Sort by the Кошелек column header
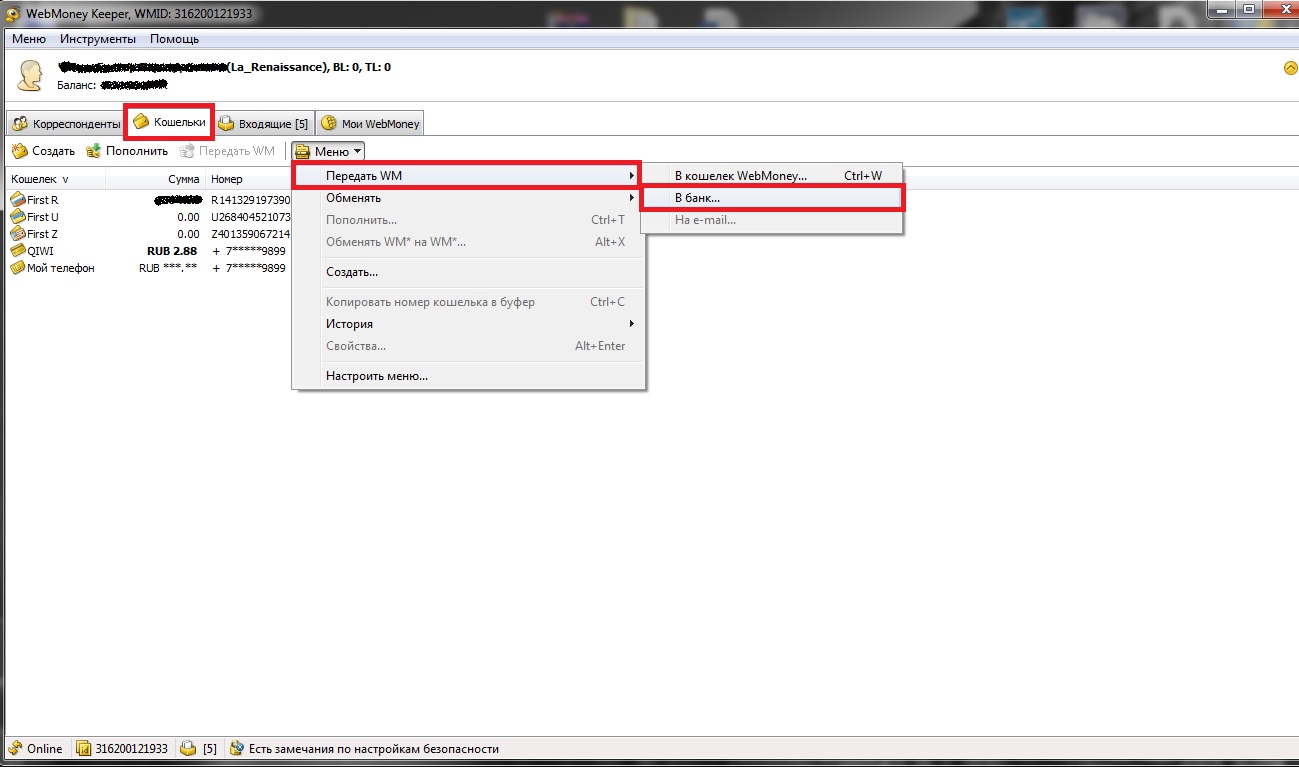The height and width of the screenshot is (767, 1299). click(55, 180)
